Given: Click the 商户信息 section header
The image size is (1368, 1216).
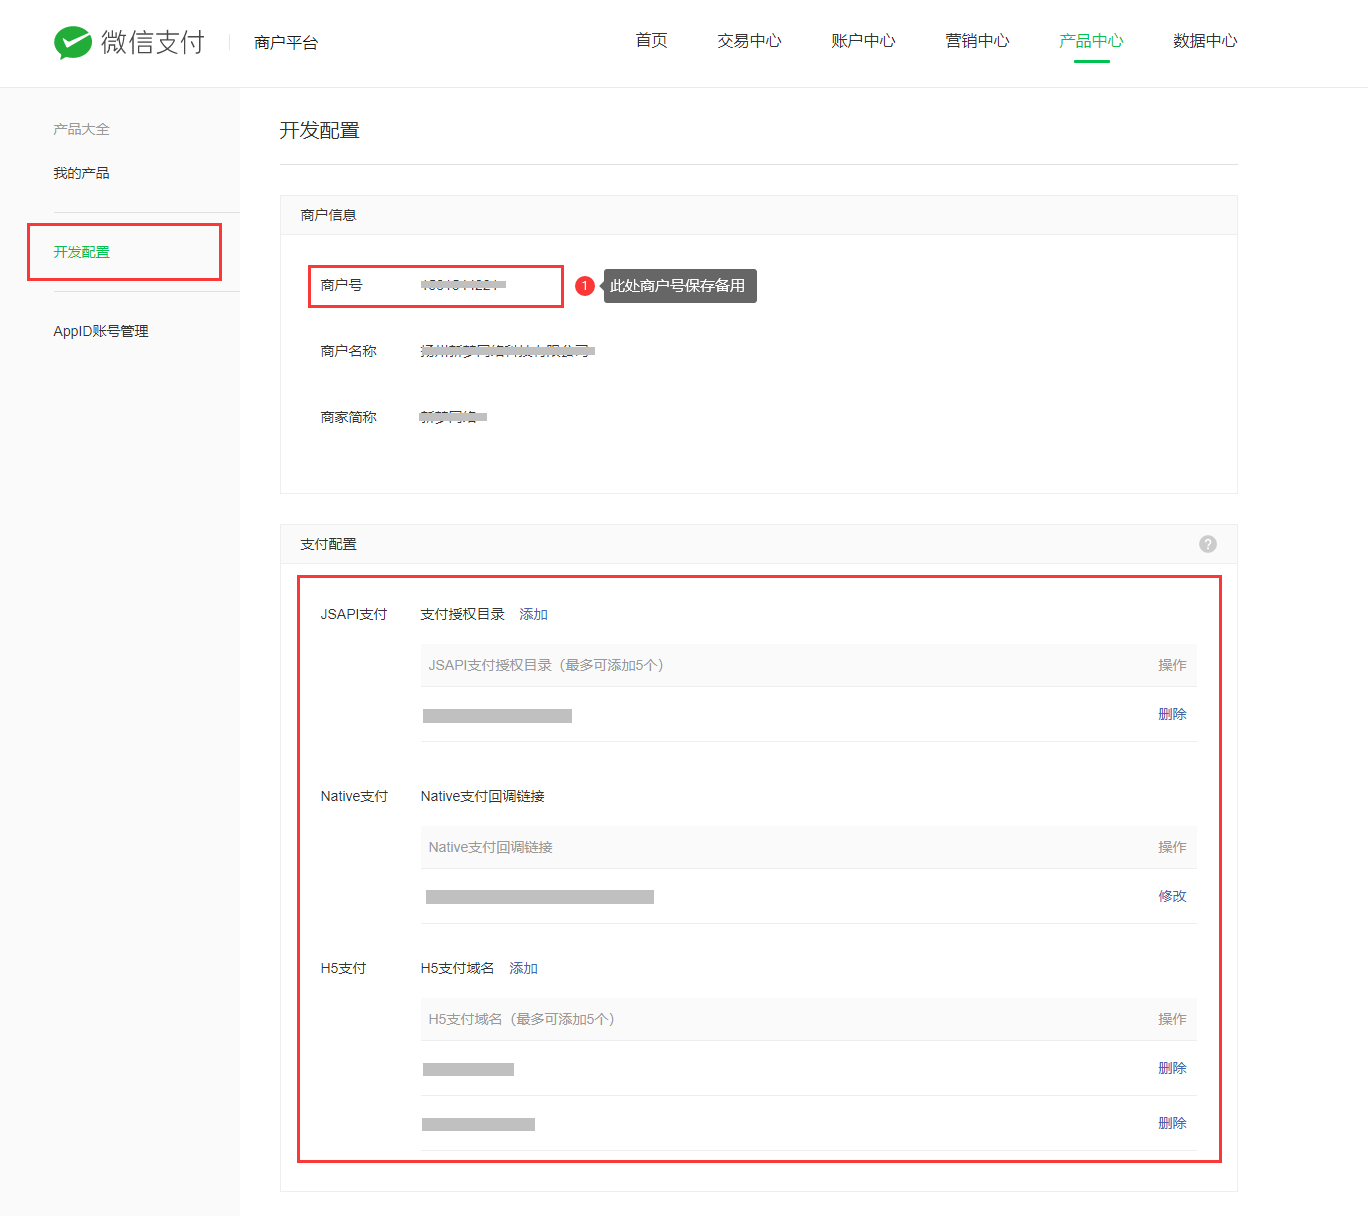Looking at the screenshot, I should 328,215.
